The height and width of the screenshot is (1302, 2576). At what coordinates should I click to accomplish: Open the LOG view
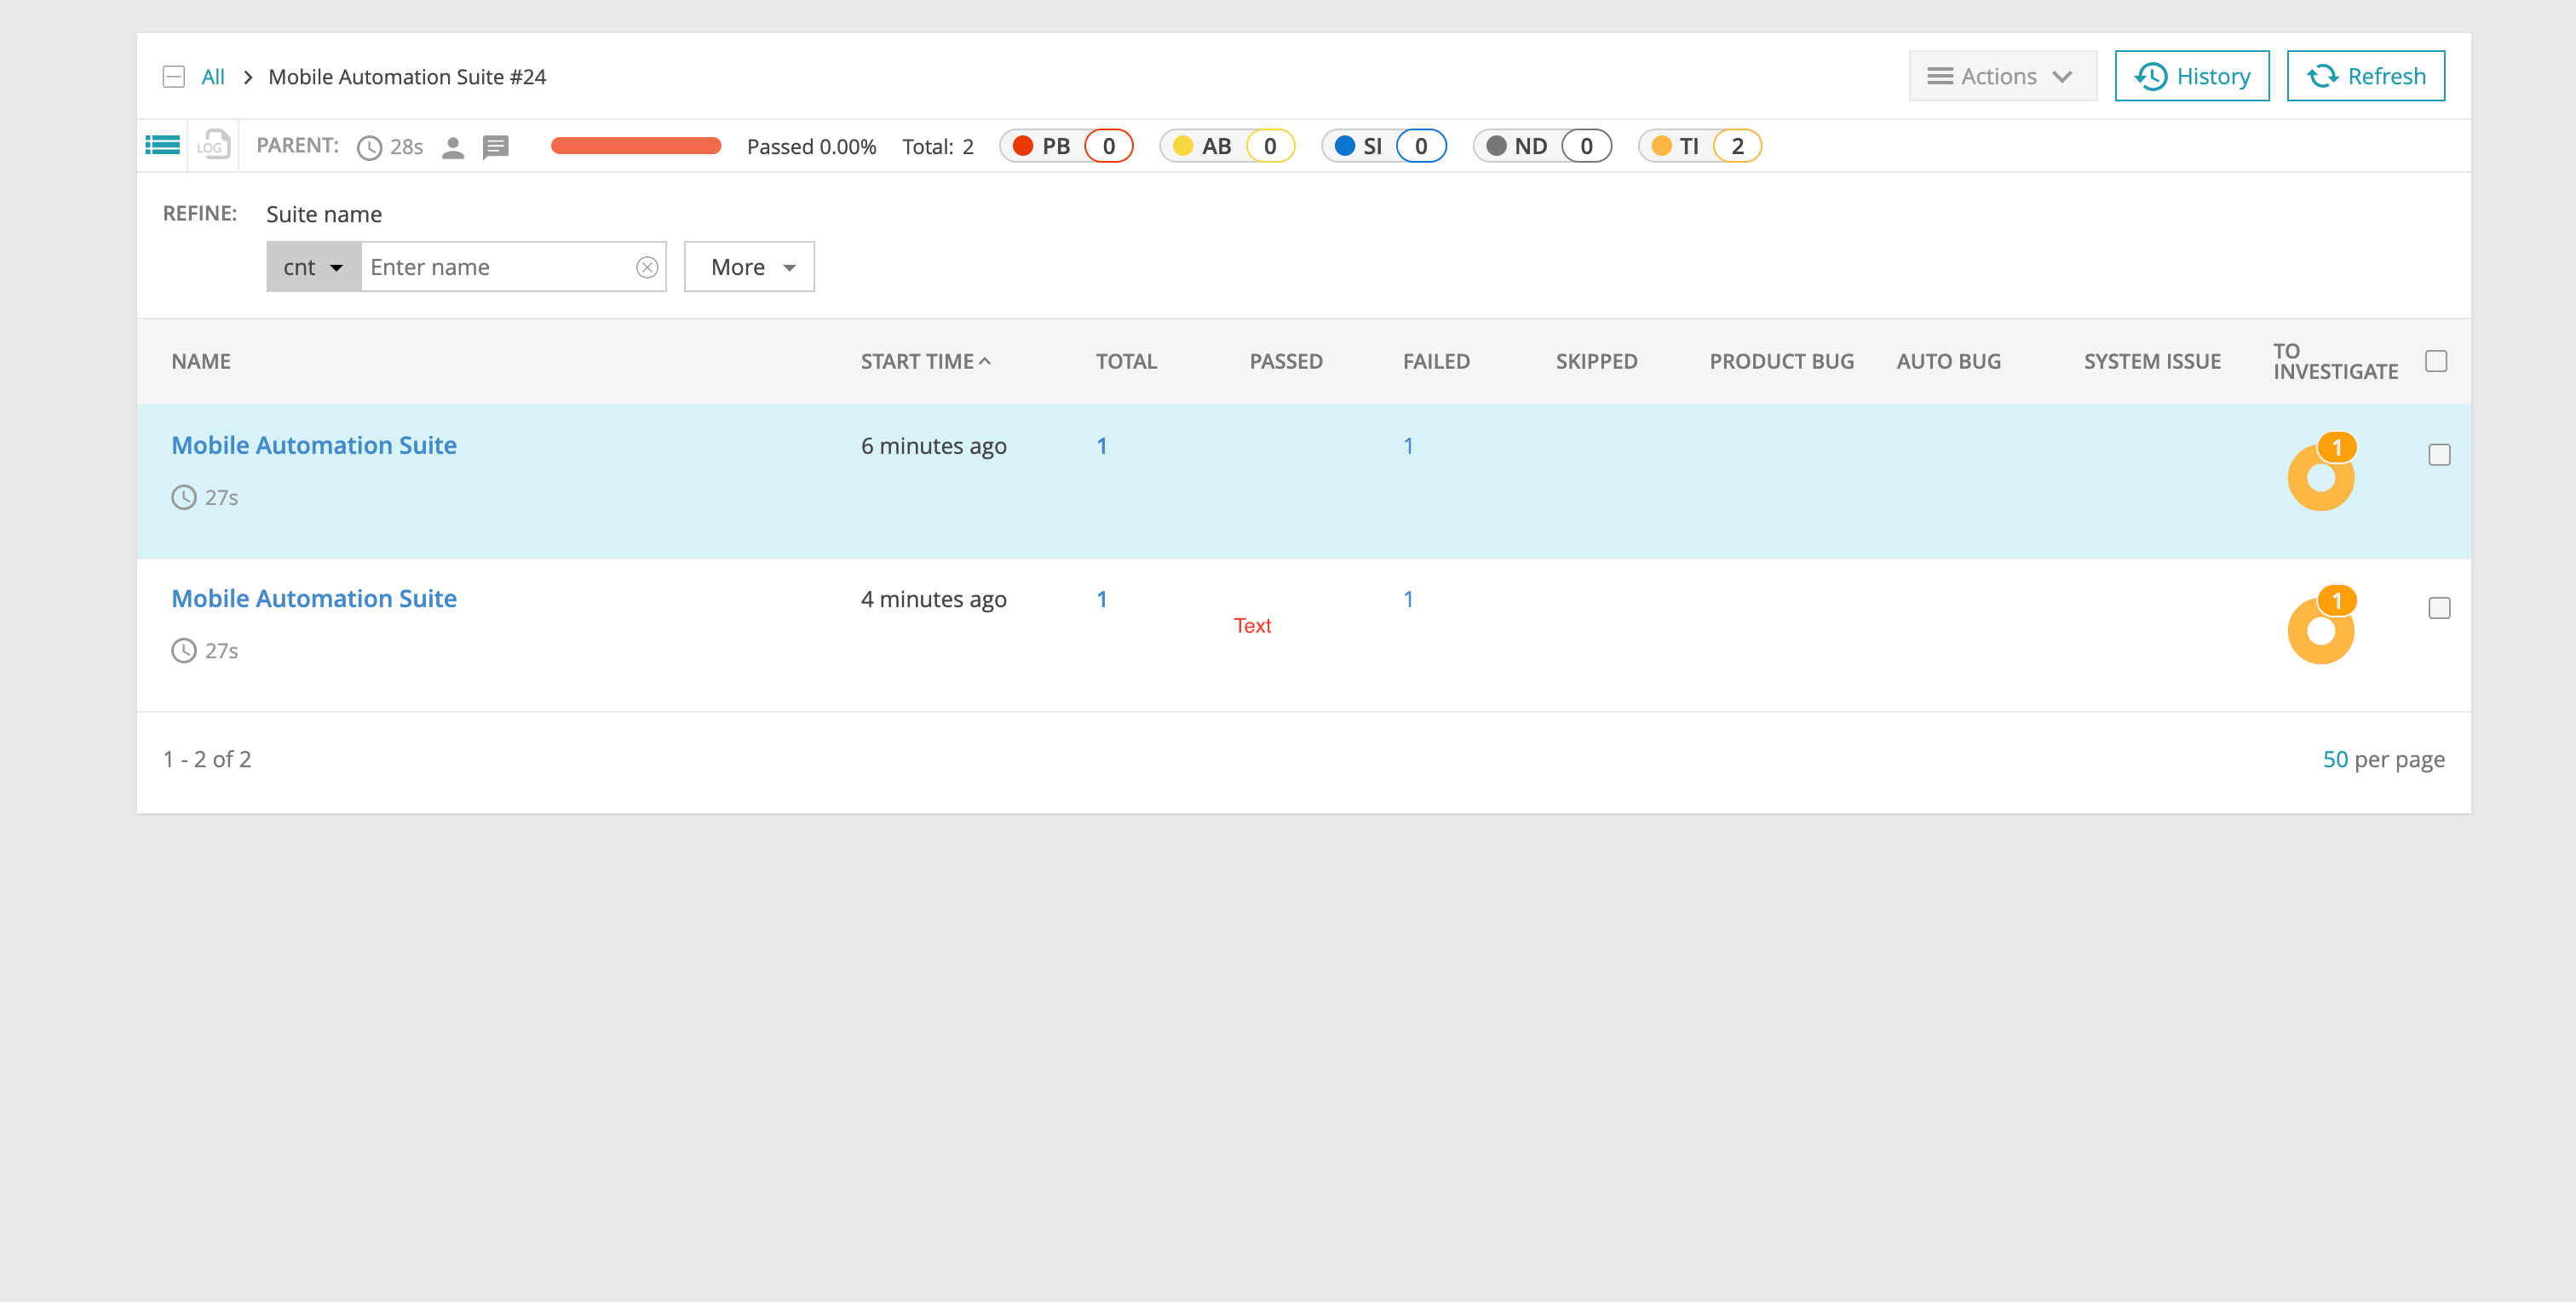211,144
